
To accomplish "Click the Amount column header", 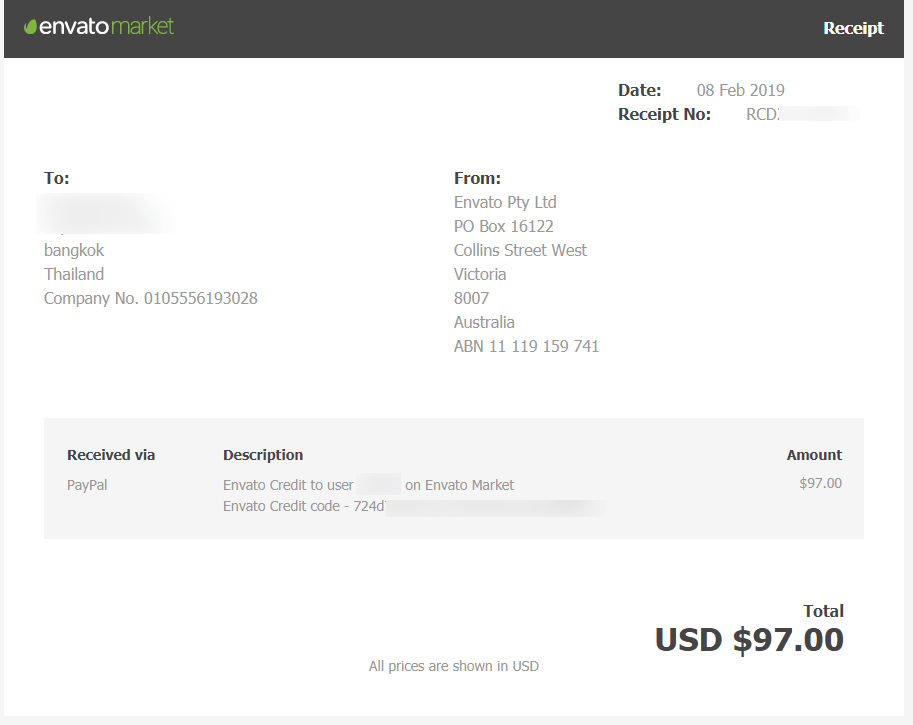I will pos(814,455).
